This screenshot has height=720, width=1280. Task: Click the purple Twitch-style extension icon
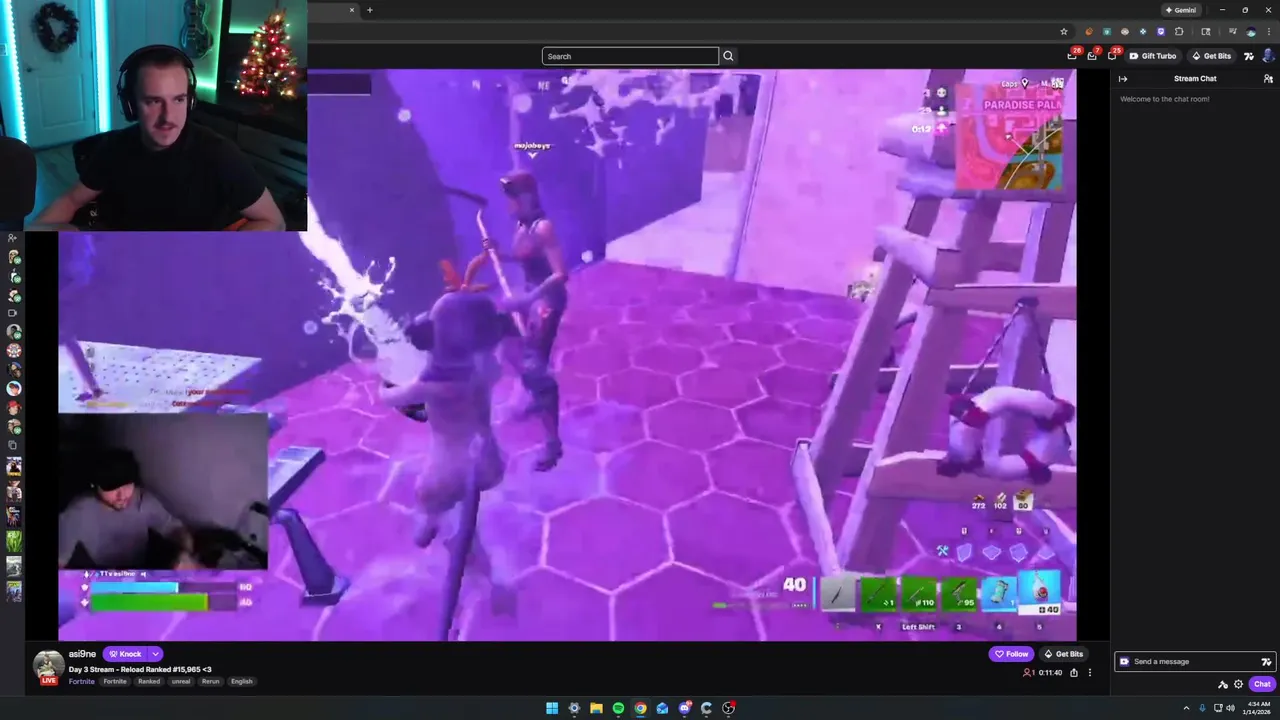point(1161,31)
